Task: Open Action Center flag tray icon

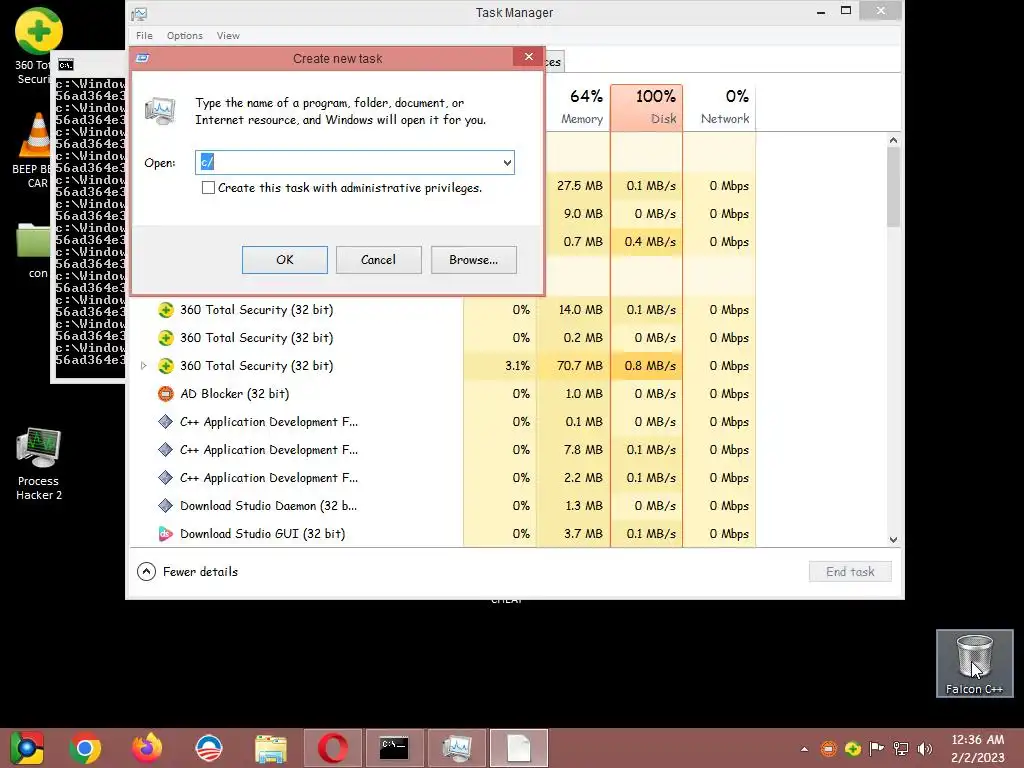Action: point(876,749)
